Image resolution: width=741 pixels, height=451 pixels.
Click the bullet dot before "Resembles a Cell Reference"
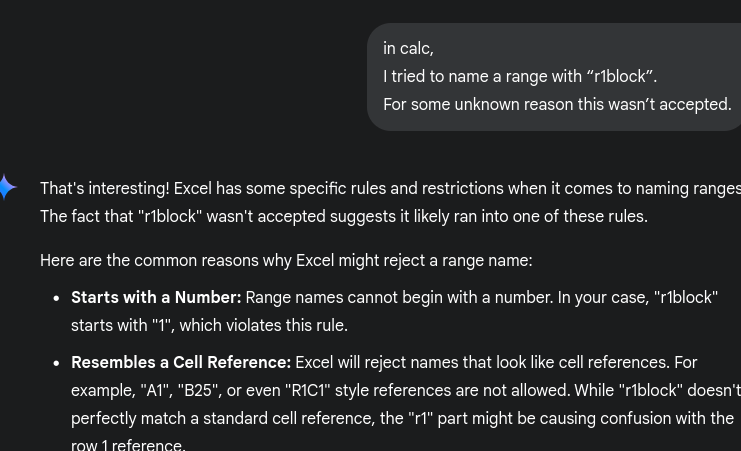tap(57, 364)
